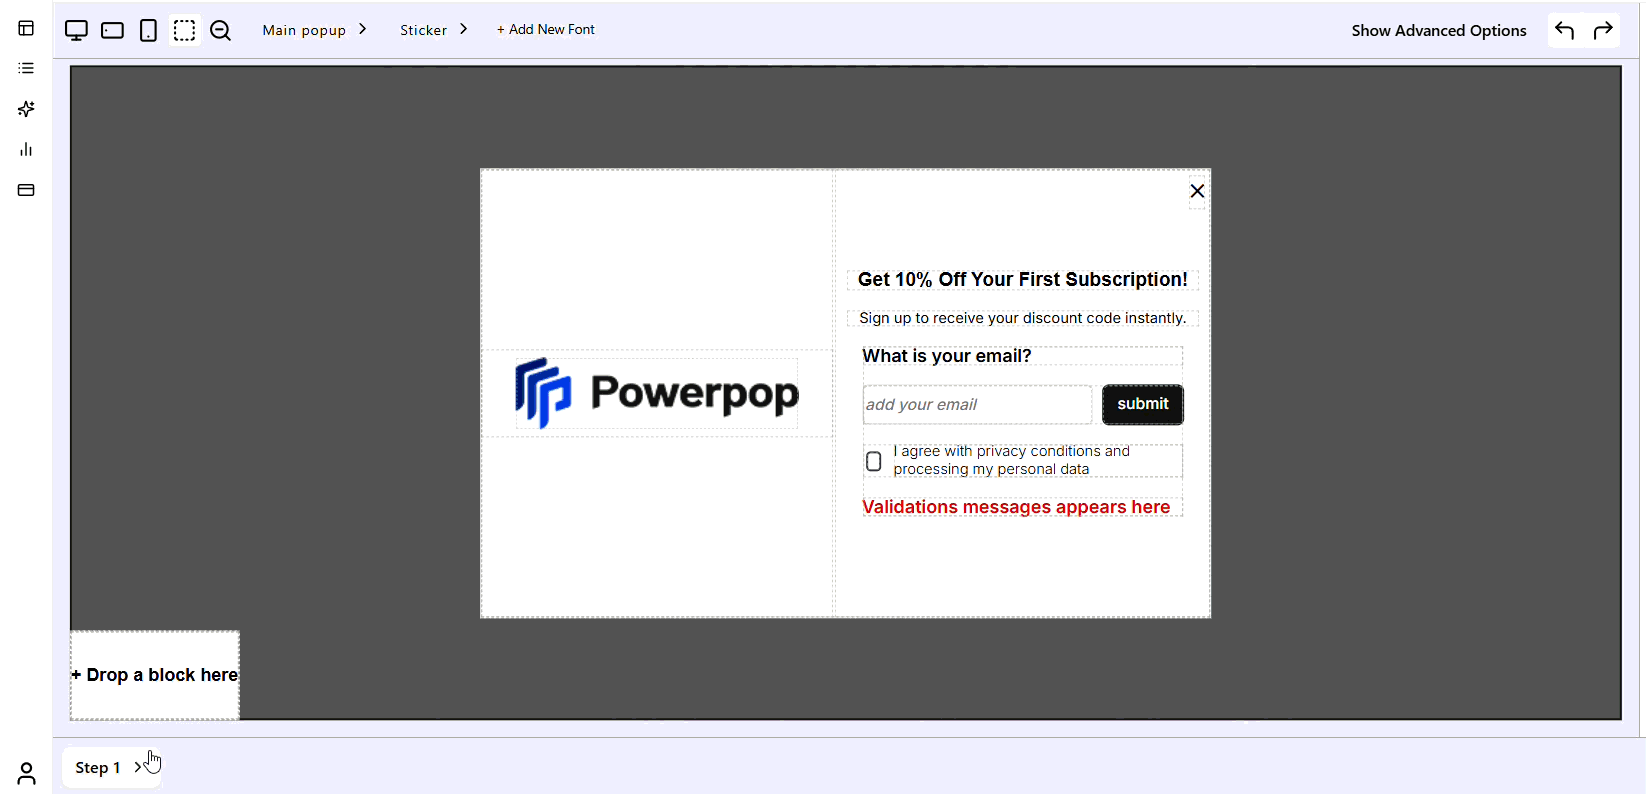Click the 'add your email' input field
The width and height of the screenshot is (1646, 794).
[977, 404]
